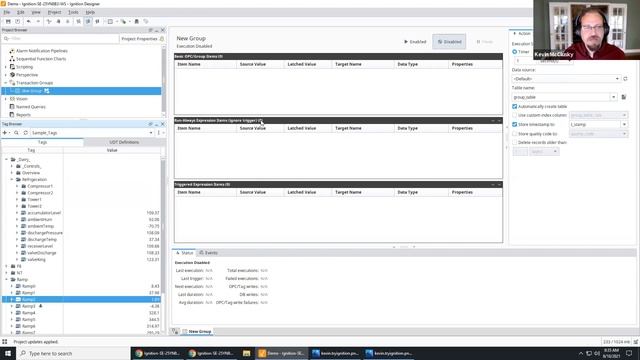Collapse the Refrigeration tag folder

tap(12, 179)
